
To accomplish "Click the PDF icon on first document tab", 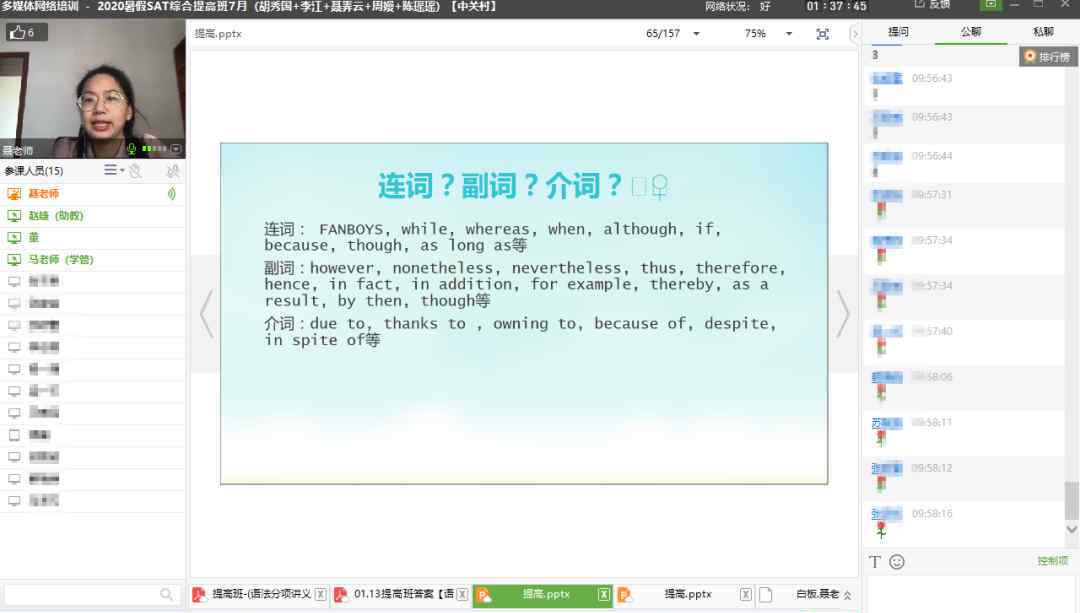I will pos(200,594).
